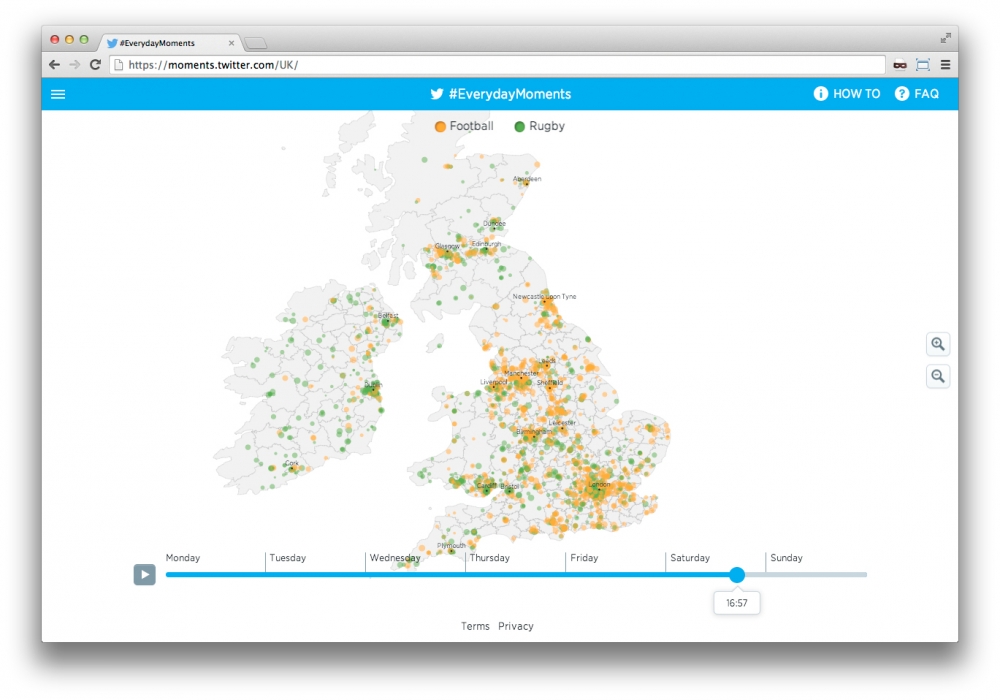1000x700 pixels.
Task: Reload the current page
Action: 95,64
